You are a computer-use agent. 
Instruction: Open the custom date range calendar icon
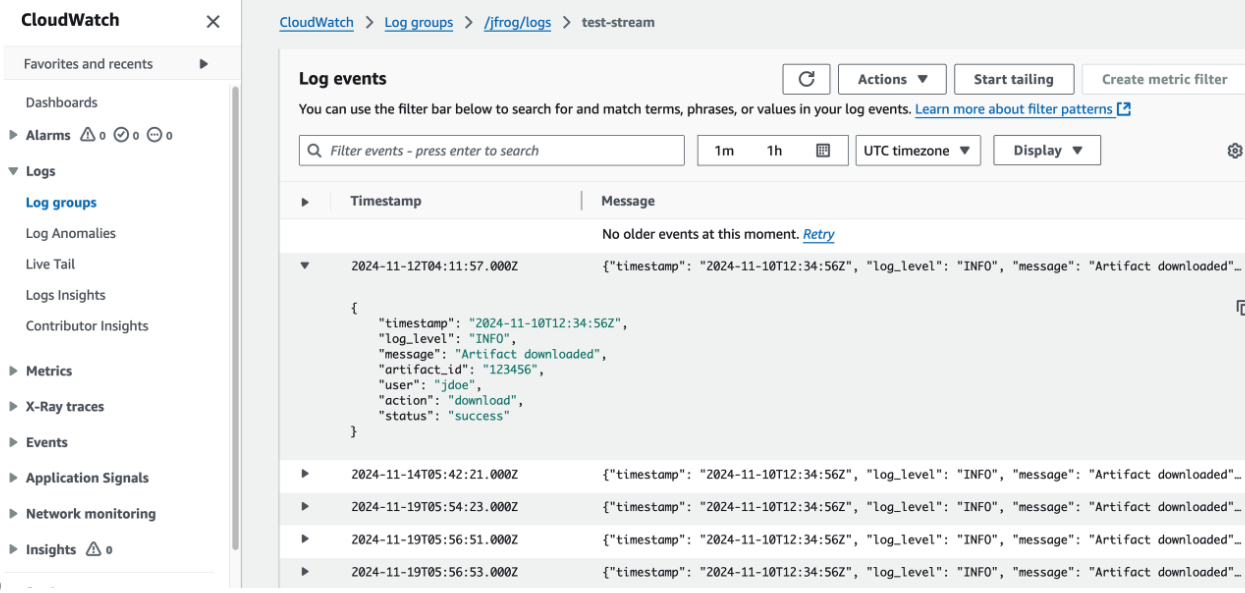824,150
